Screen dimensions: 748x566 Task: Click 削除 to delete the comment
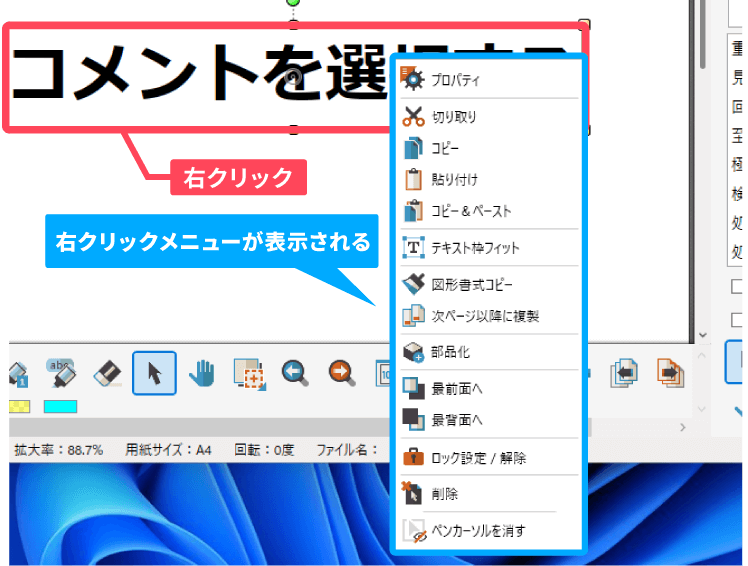pos(445,494)
